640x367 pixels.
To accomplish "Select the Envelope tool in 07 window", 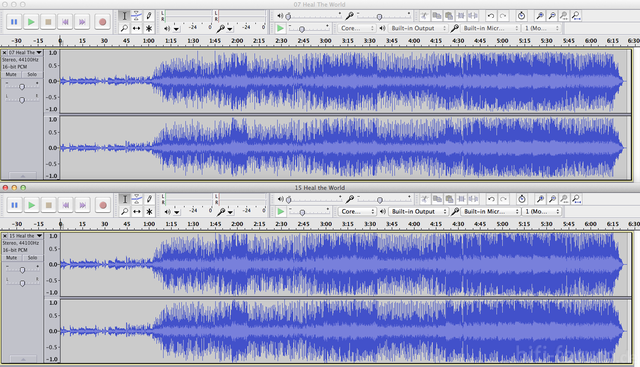I will click(x=137, y=16).
